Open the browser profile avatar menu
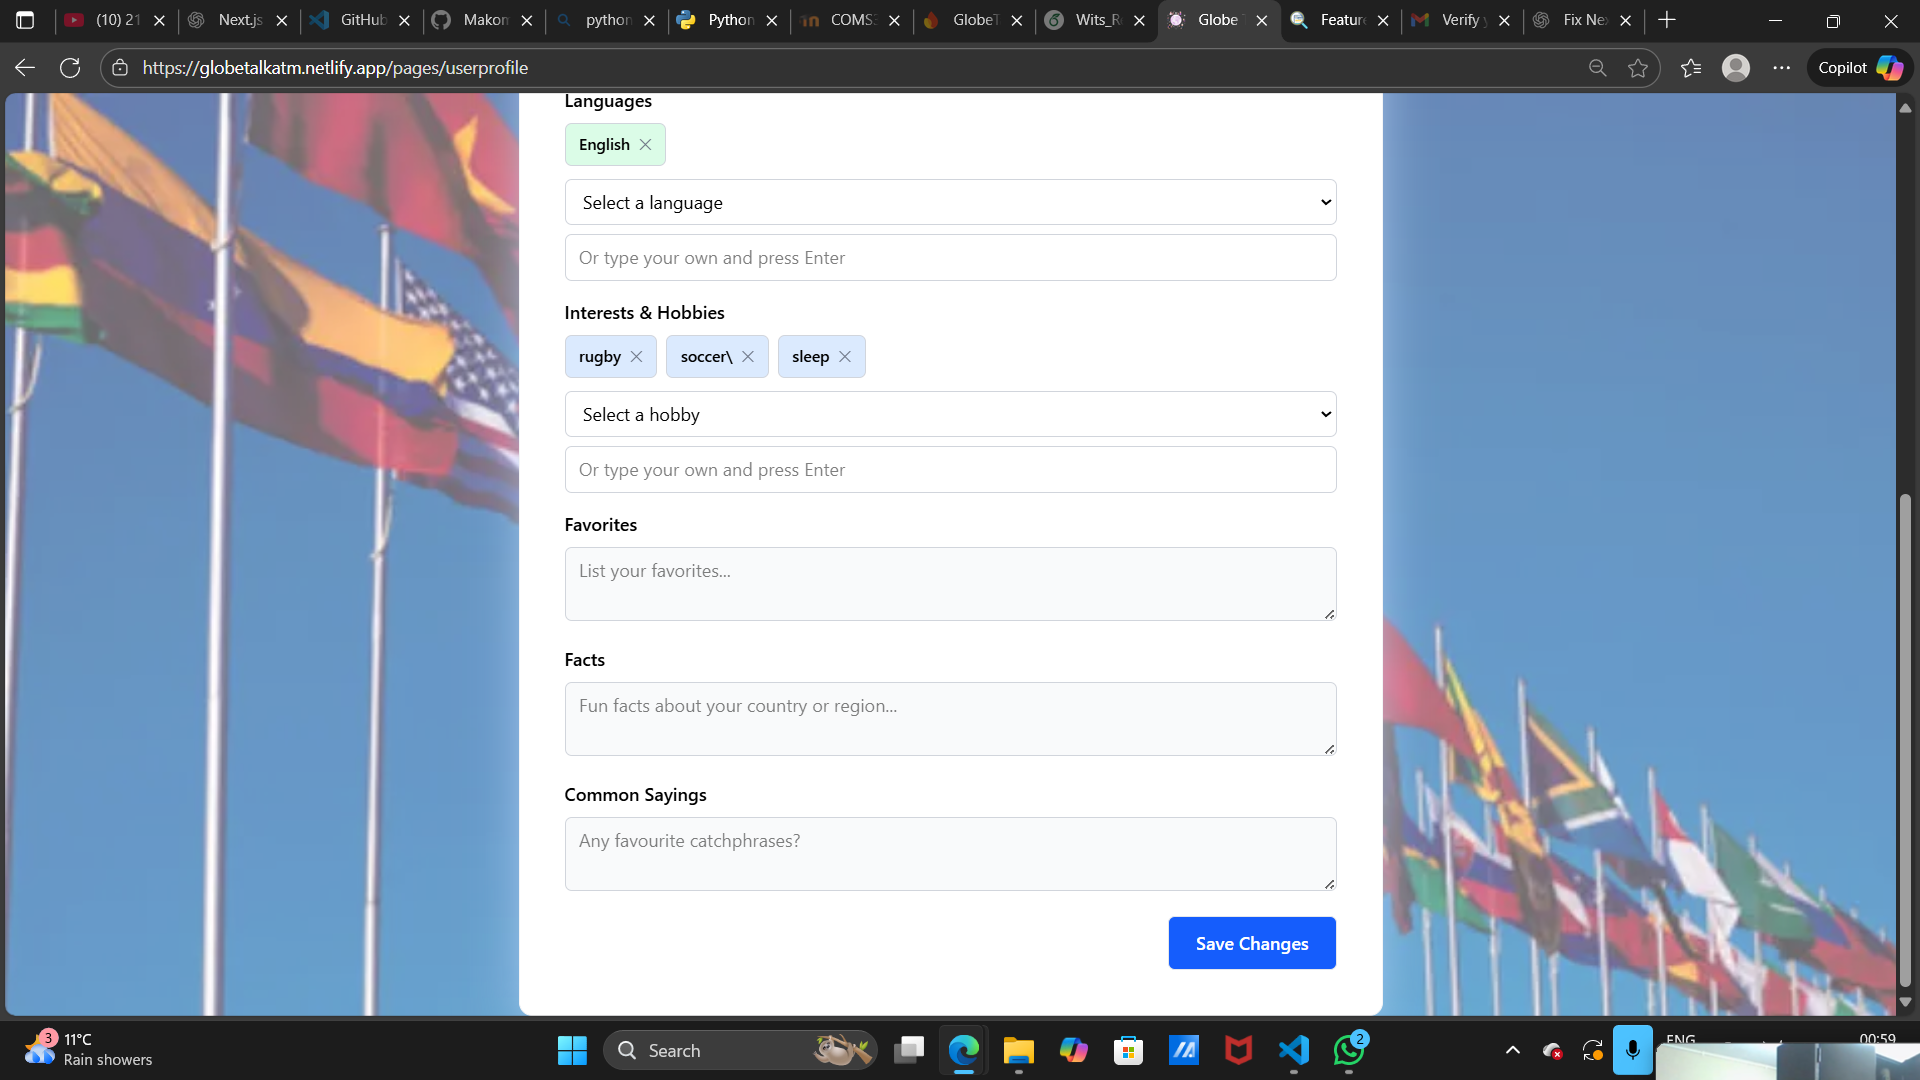The image size is (1920, 1080). (x=1737, y=67)
